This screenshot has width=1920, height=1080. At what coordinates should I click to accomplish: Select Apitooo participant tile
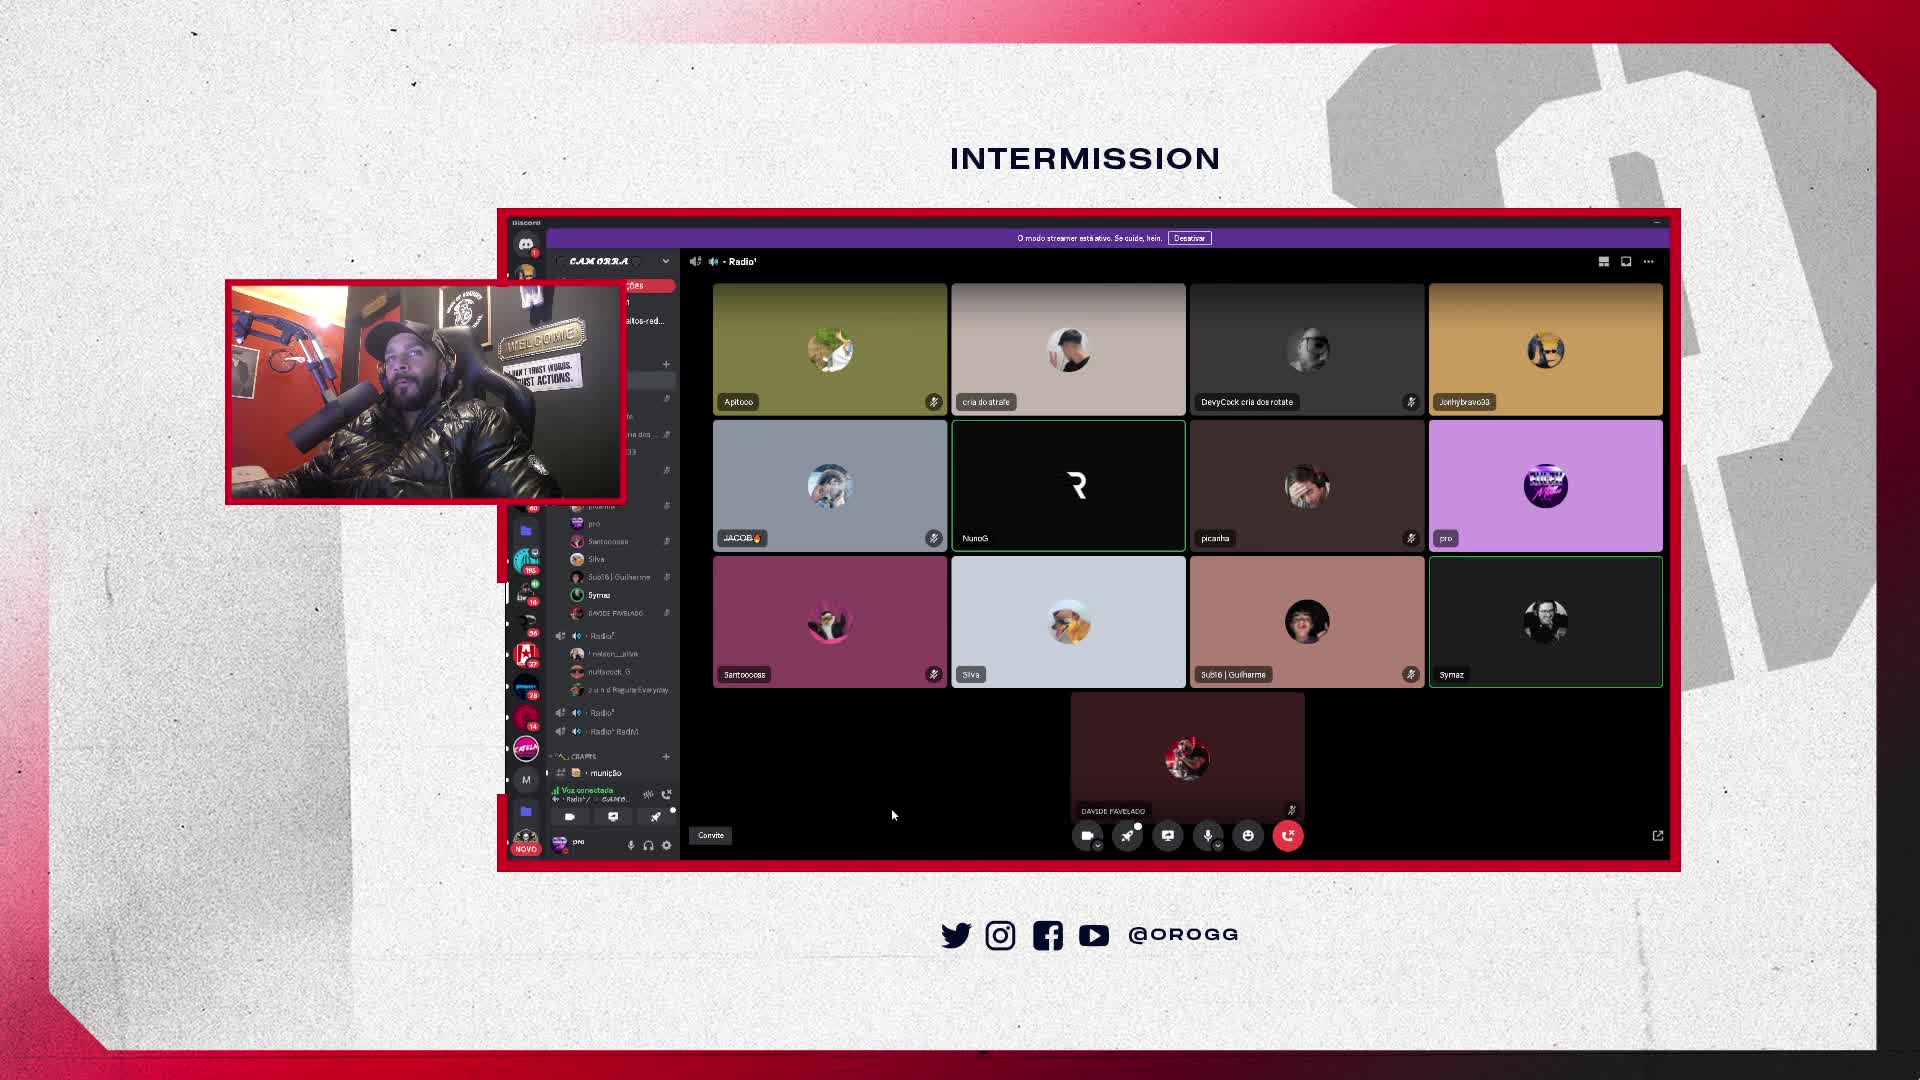(x=830, y=350)
